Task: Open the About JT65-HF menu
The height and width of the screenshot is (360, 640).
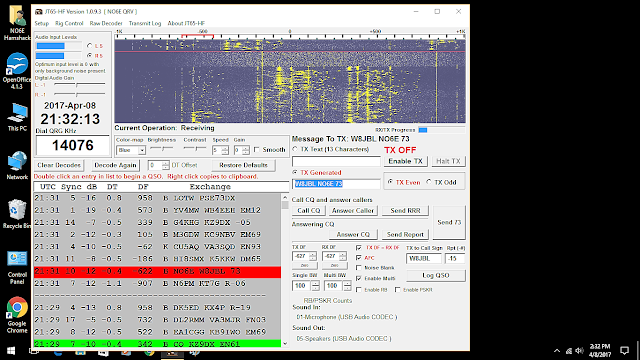Action: [186, 23]
